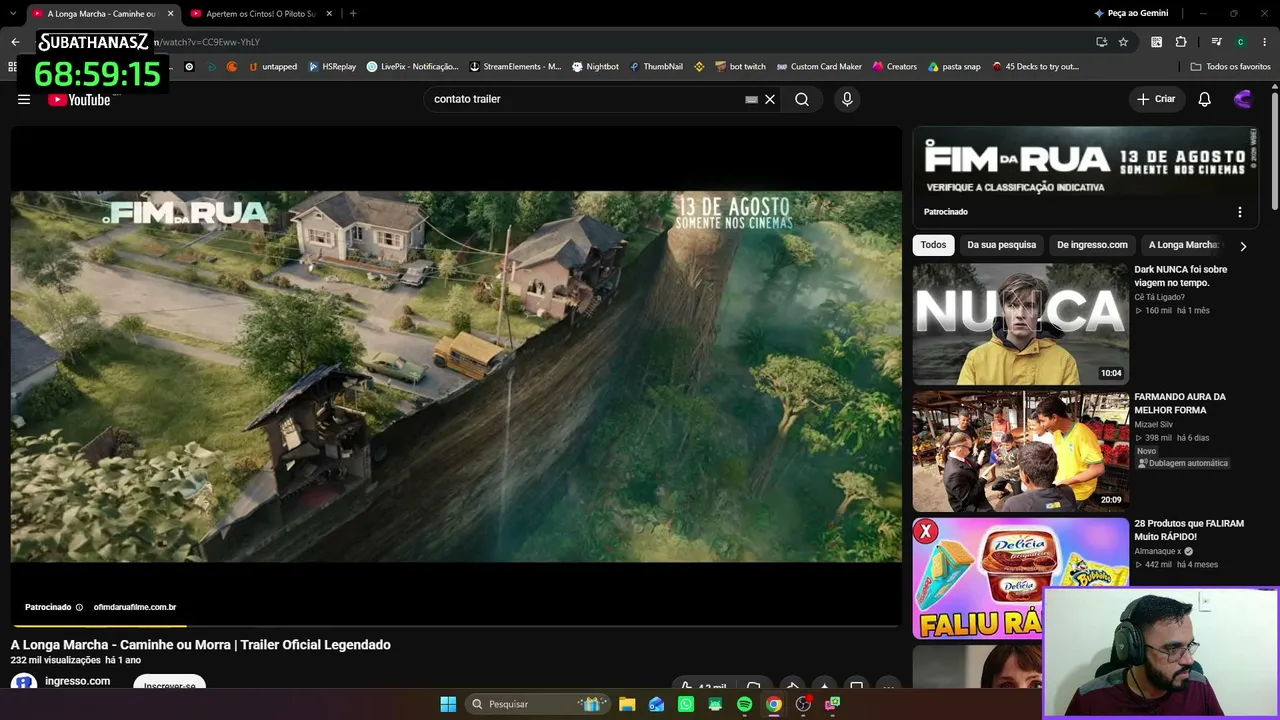The image size is (1280, 720).
Task: Open the 'untapped' bookmark
Action: pyautogui.click(x=272, y=67)
